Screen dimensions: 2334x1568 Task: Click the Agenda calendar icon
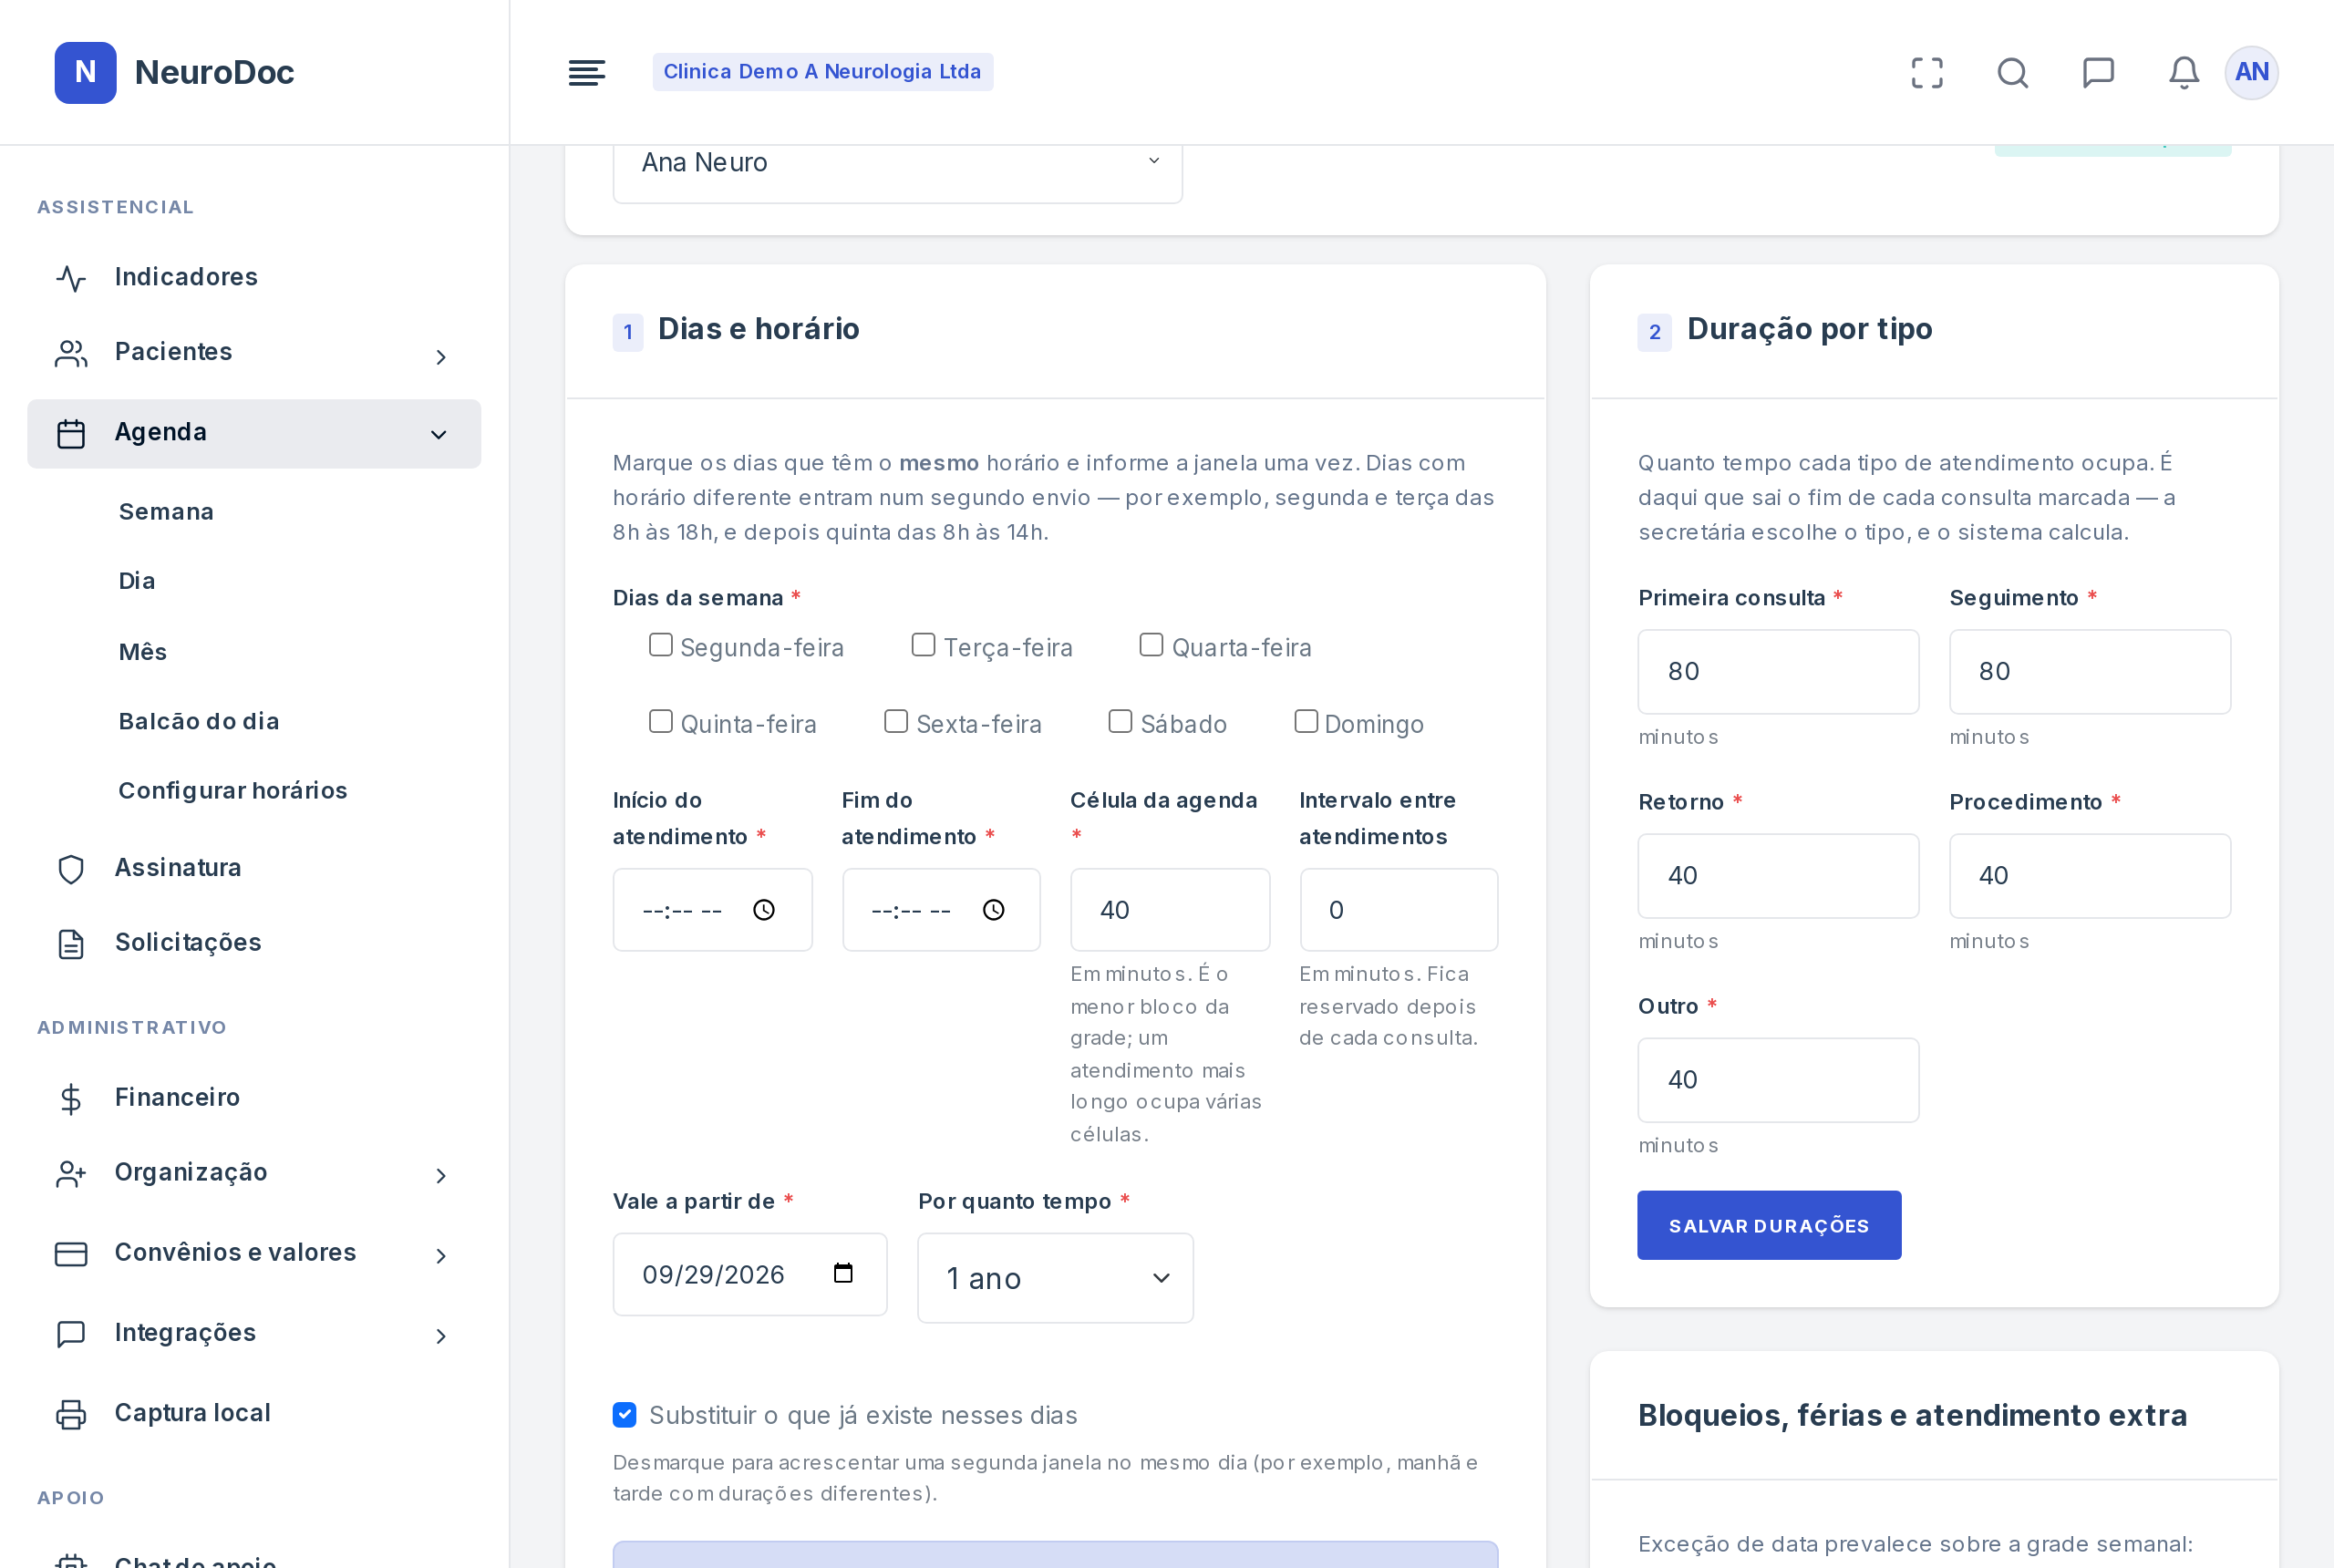click(x=71, y=434)
